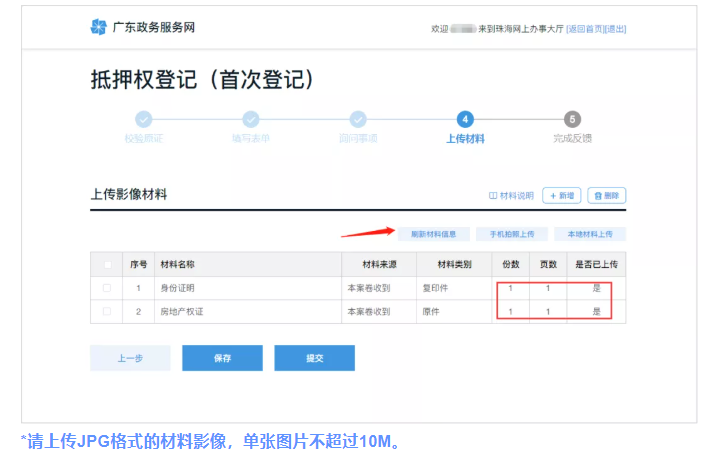Toggle the select-all checkbox in table header
The image size is (714, 458).
(x=107, y=265)
